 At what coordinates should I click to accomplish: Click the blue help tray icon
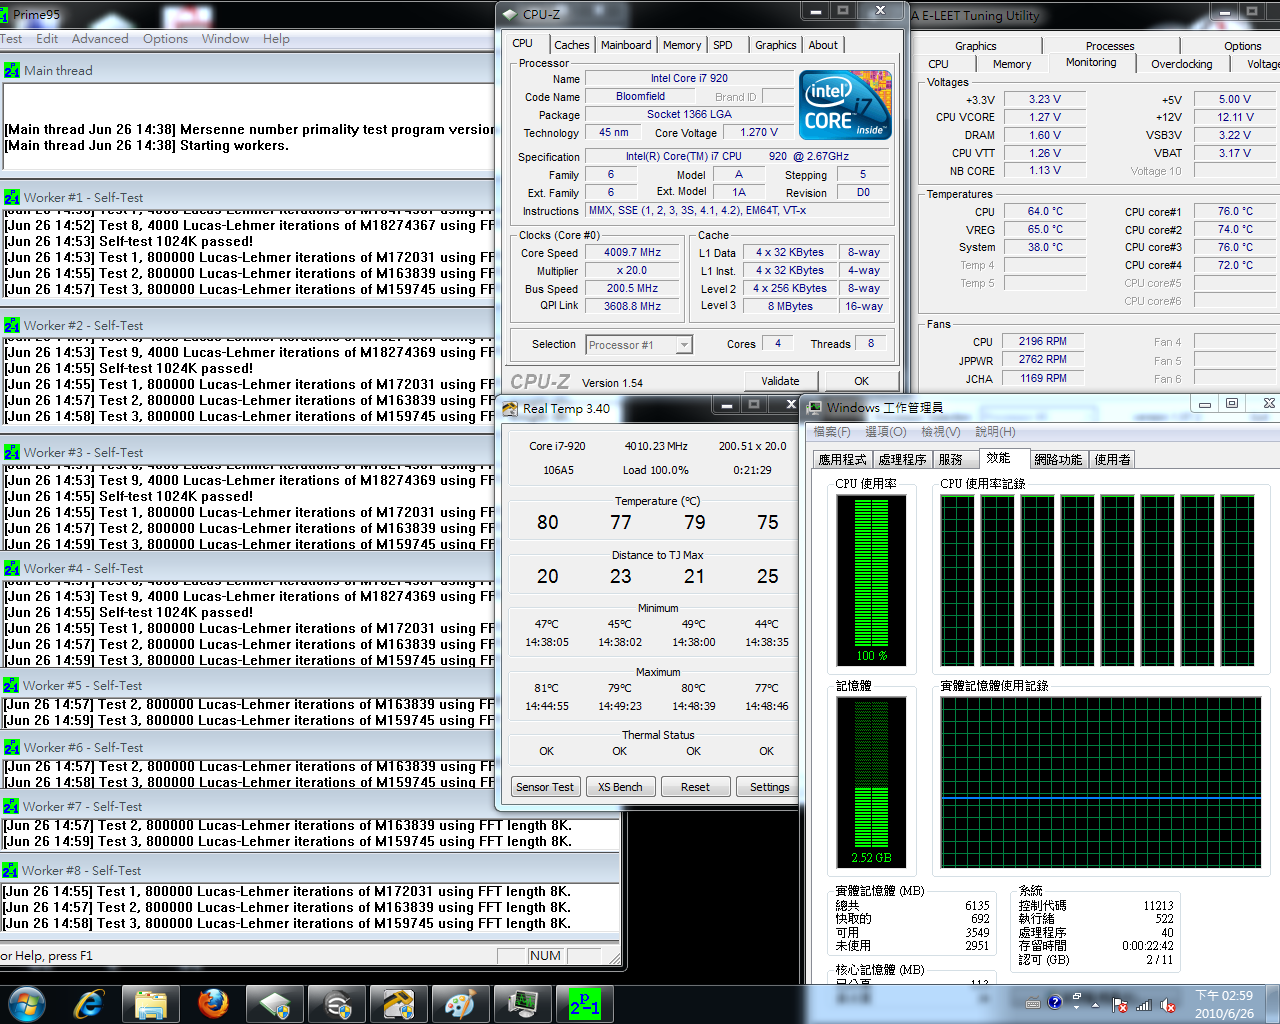(x=1054, y=1002)
